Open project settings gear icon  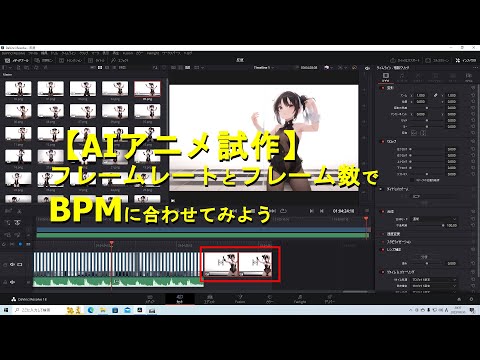[471, 299]
